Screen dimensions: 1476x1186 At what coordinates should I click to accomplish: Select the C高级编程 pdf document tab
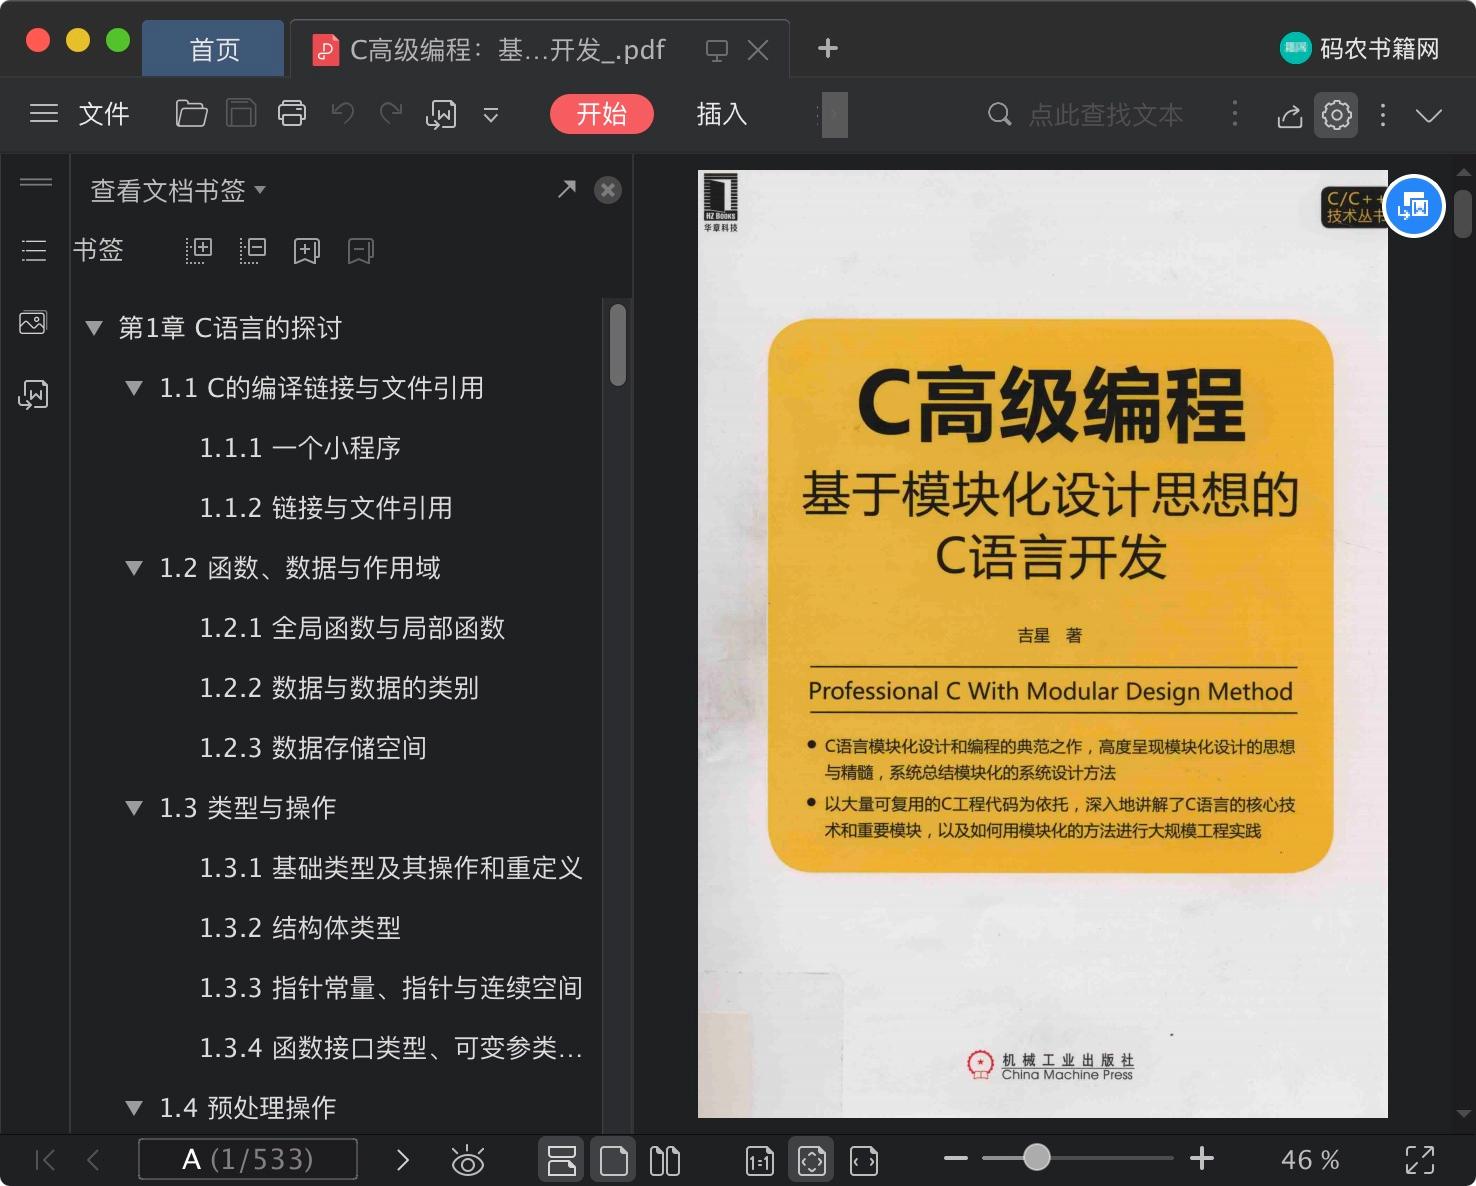[x=508, y=49]
